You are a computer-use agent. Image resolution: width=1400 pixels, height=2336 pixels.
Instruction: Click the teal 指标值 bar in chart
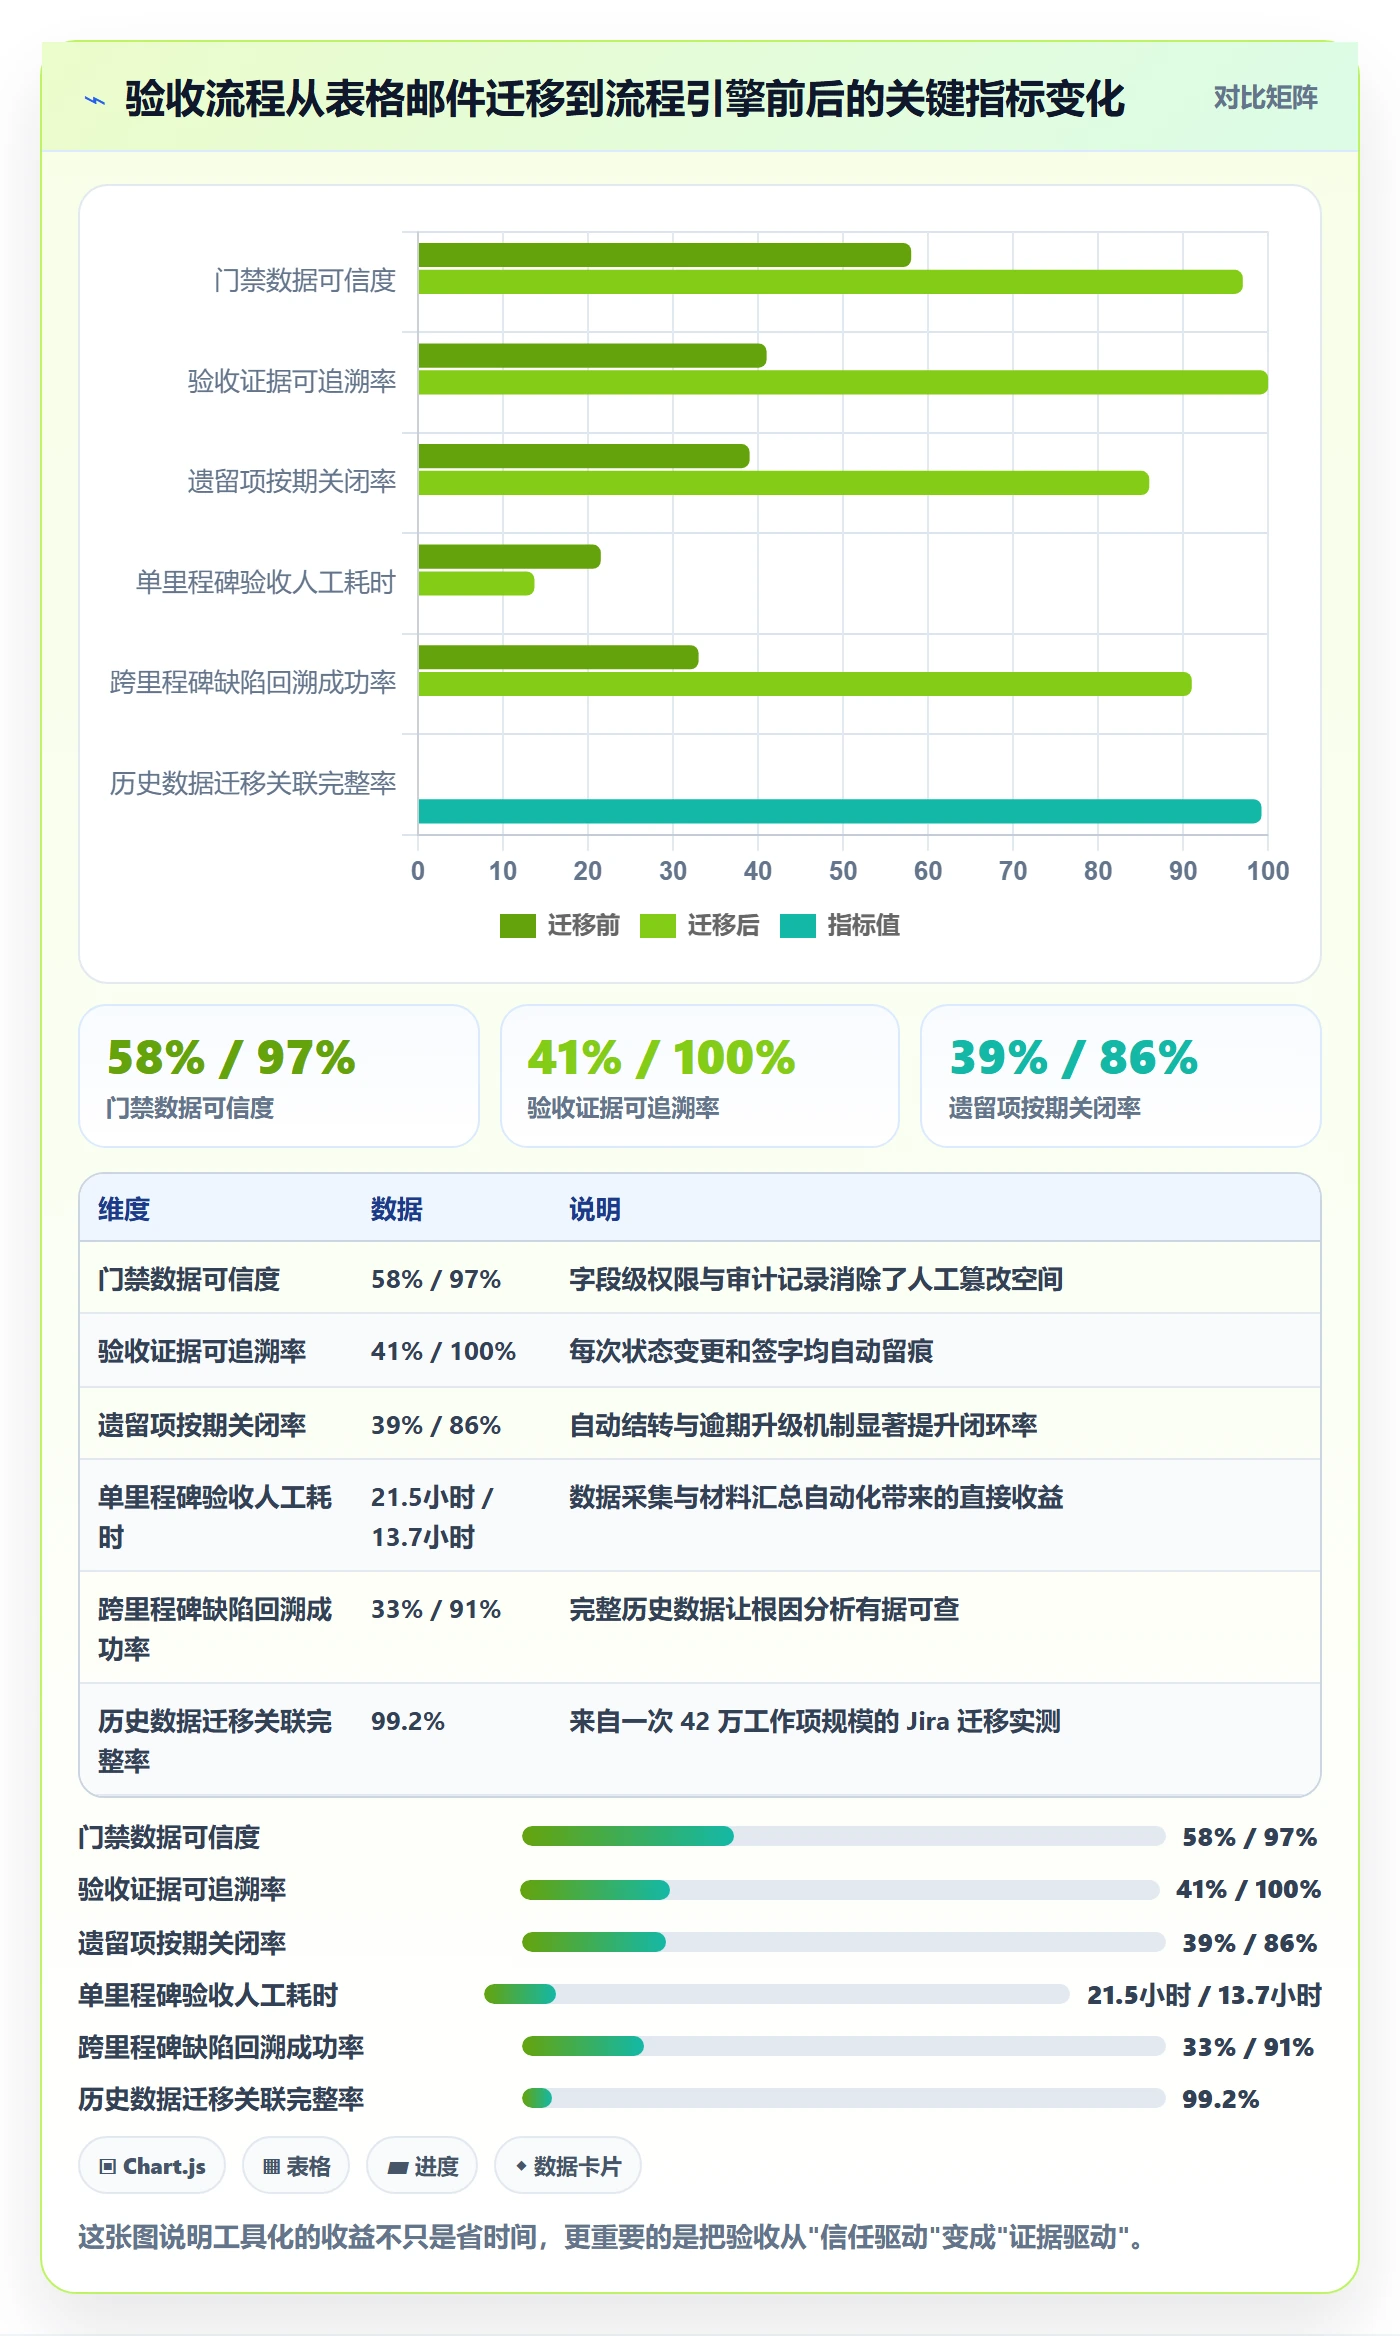[x=839, y=811]
